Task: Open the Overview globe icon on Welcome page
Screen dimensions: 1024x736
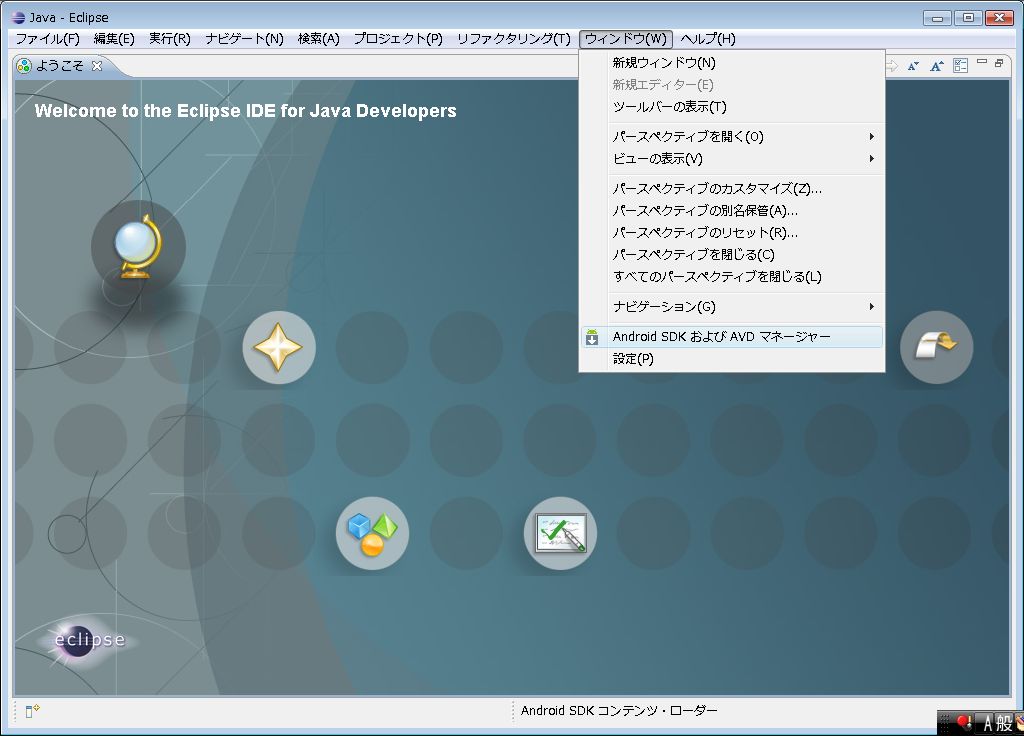Action: coord(138,247)
